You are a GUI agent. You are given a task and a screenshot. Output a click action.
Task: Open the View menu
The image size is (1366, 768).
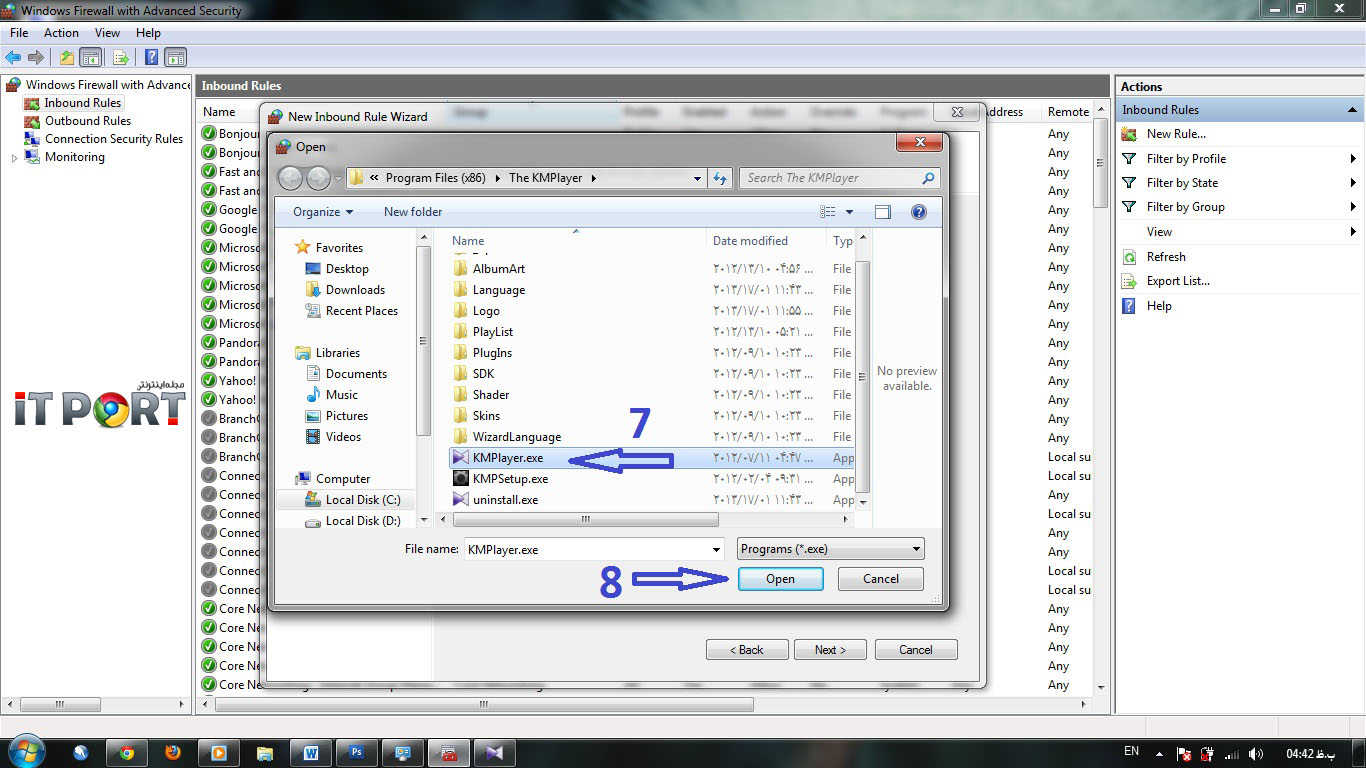pyautogui.click(x=107, y=33)
